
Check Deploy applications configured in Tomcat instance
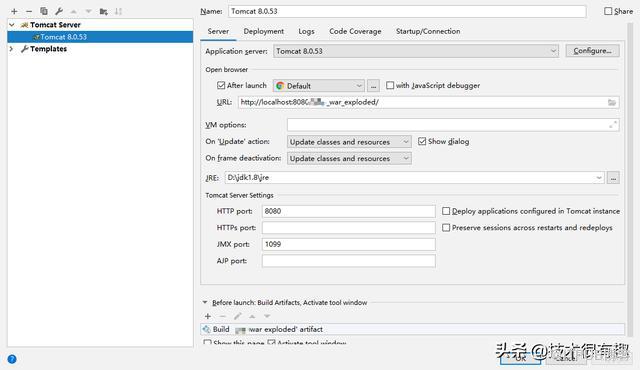[x=446, y=211]
